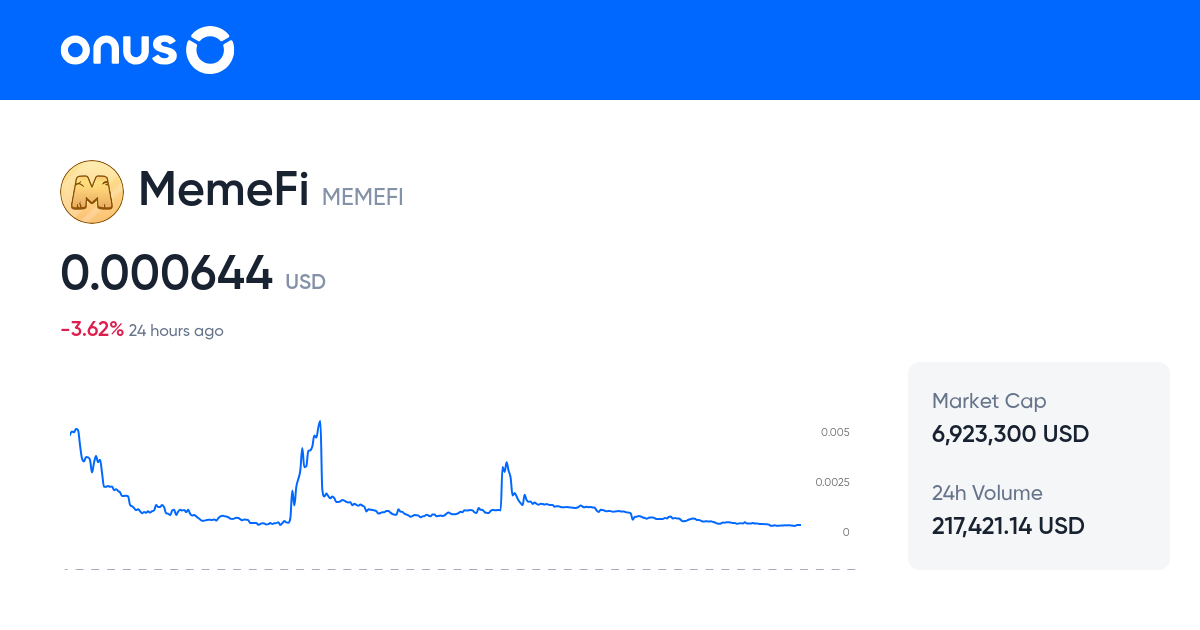Click the ONUS circular logo icon
1200x630 pixels.
coord(209,49)
